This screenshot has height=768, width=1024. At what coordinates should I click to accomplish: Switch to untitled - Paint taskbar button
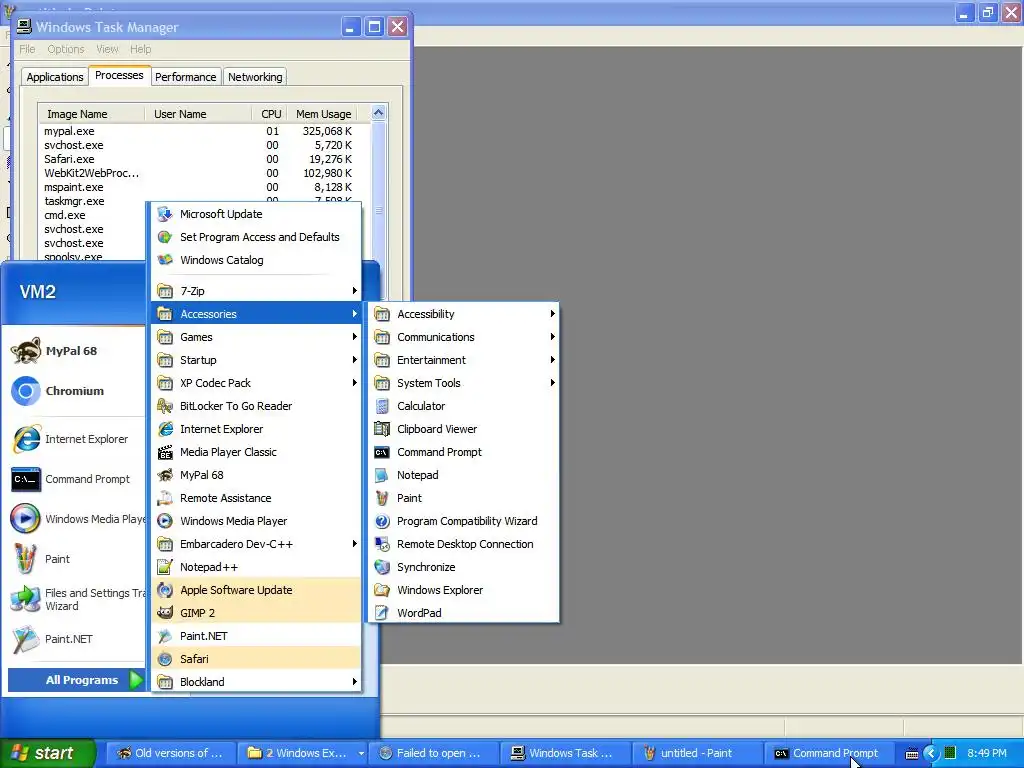pyautogui.click(x=696, y=754)
